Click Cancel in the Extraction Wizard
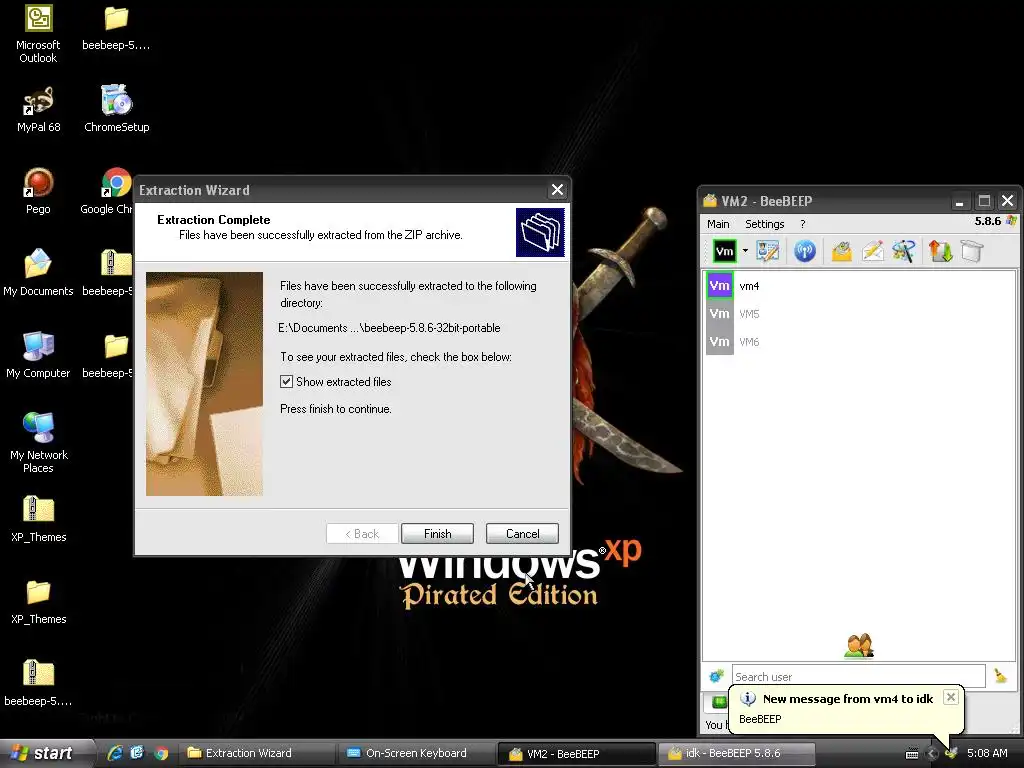Screen dimensions: 1024x768 (522, 534)
